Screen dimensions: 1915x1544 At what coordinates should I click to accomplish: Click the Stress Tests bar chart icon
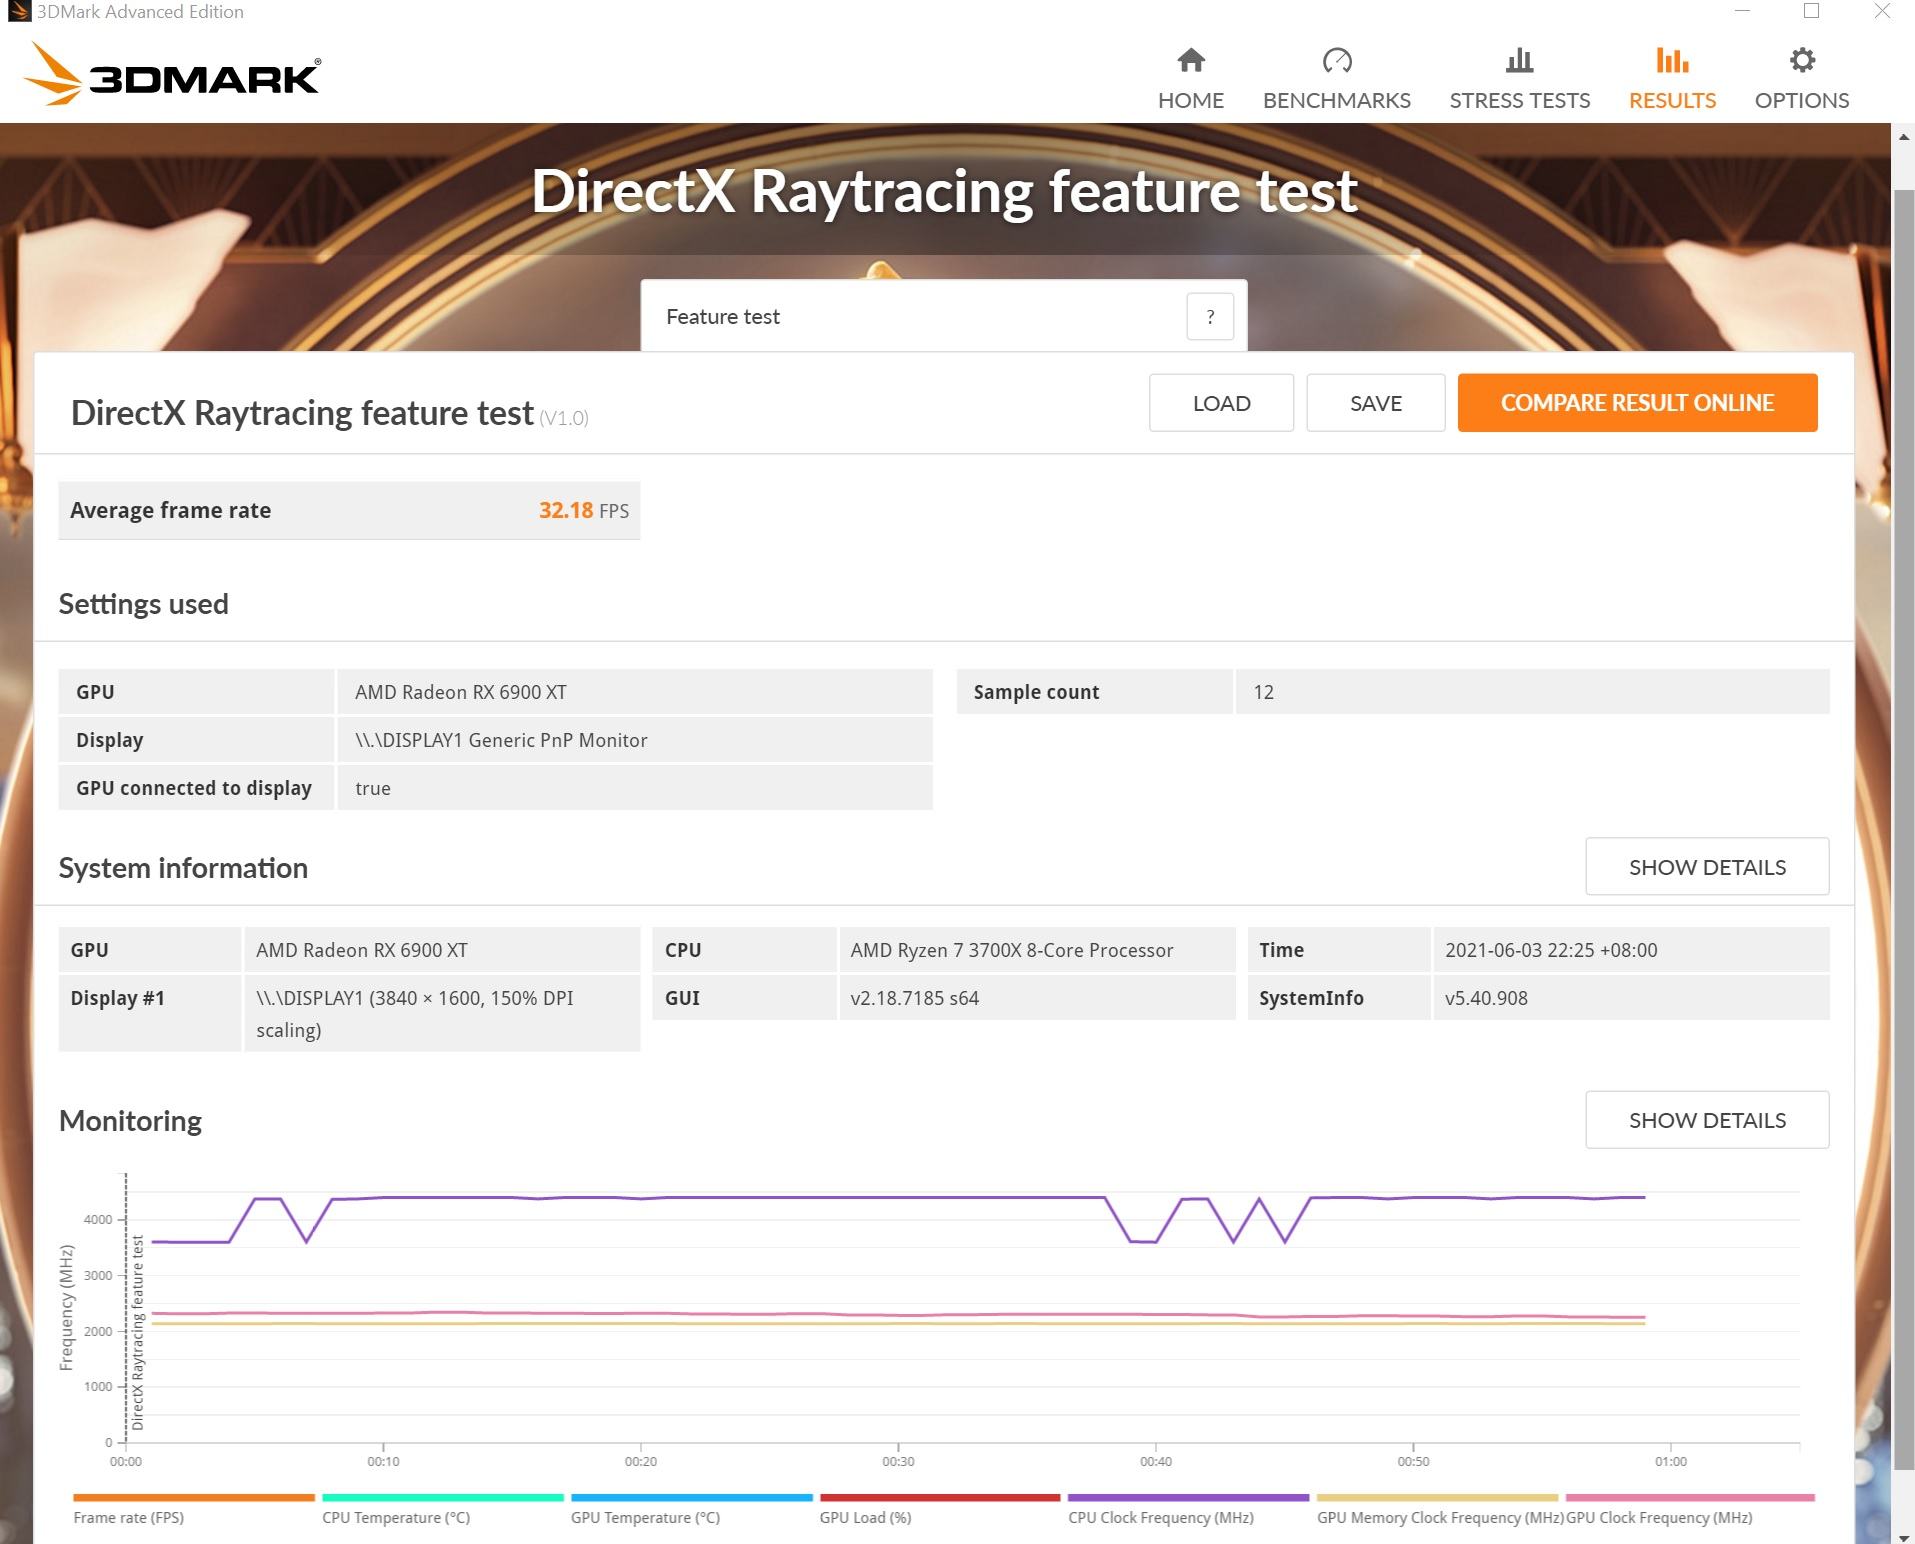click(x=1519, y=61)
